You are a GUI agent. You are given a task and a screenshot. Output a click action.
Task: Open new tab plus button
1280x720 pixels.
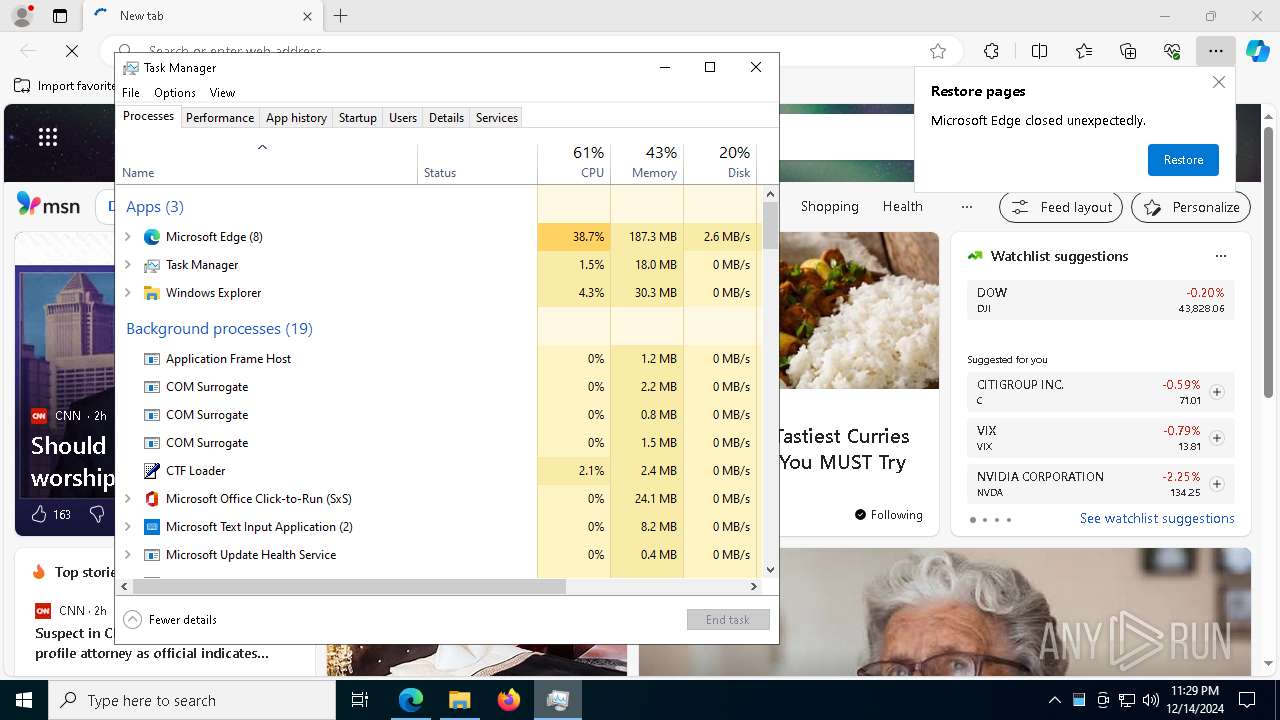point(341,16)
